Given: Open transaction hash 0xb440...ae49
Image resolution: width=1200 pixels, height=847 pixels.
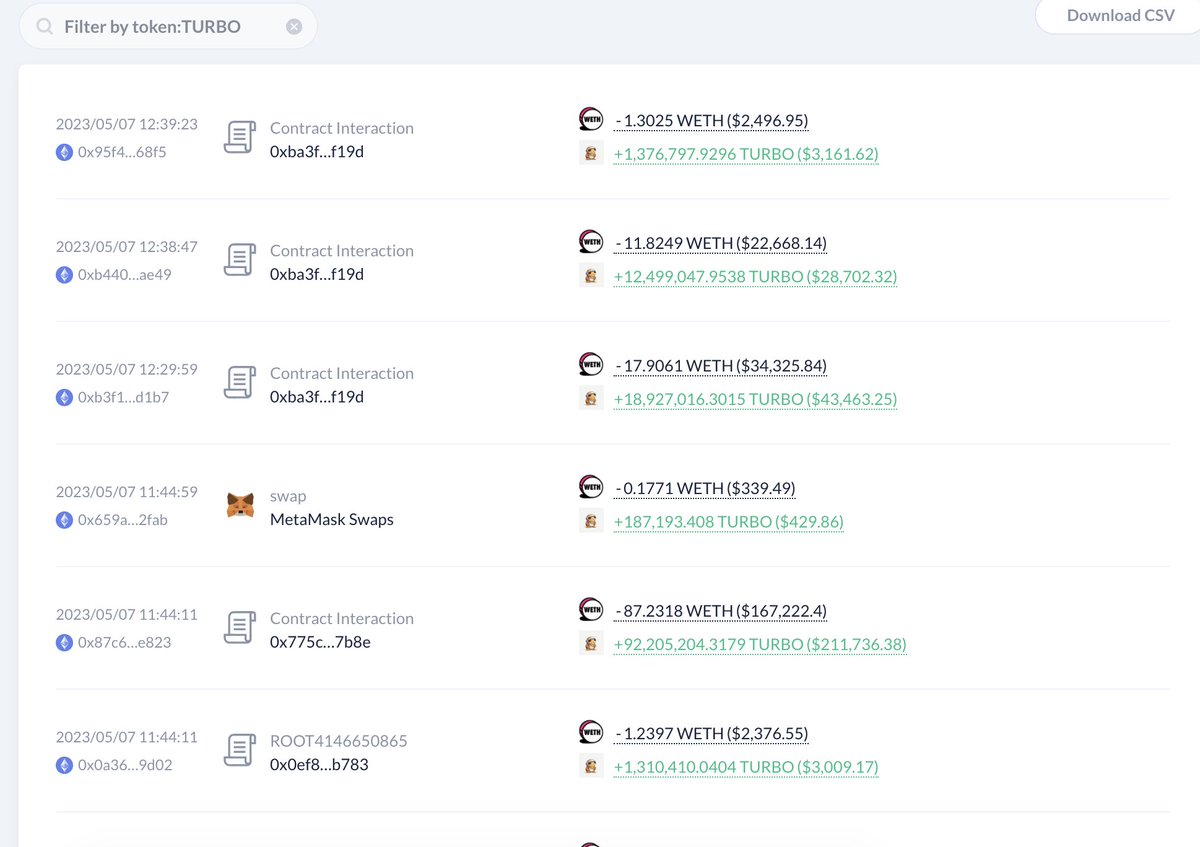Looking at the screenshot, I should tap(124, 274).
